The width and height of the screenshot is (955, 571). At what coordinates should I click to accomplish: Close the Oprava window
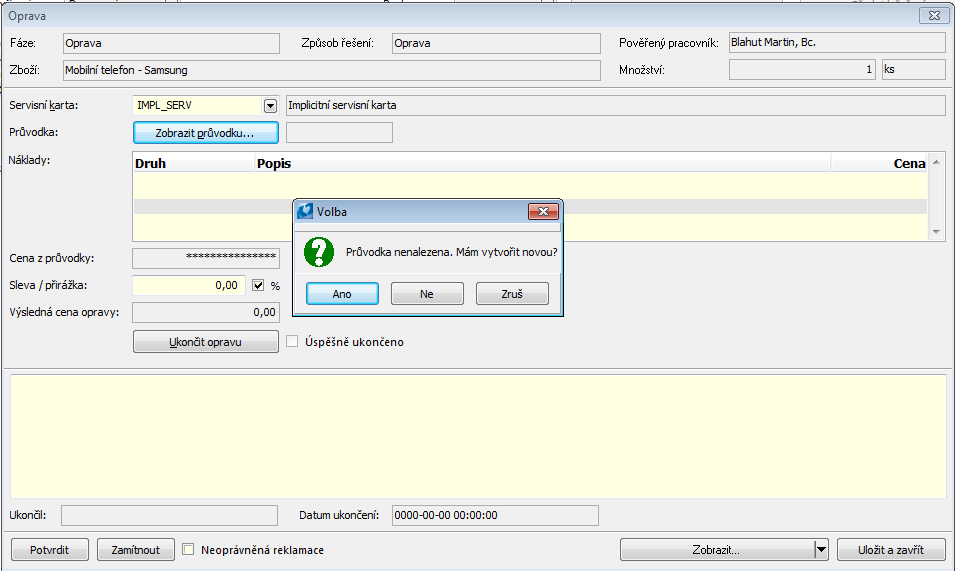(934, 16)
